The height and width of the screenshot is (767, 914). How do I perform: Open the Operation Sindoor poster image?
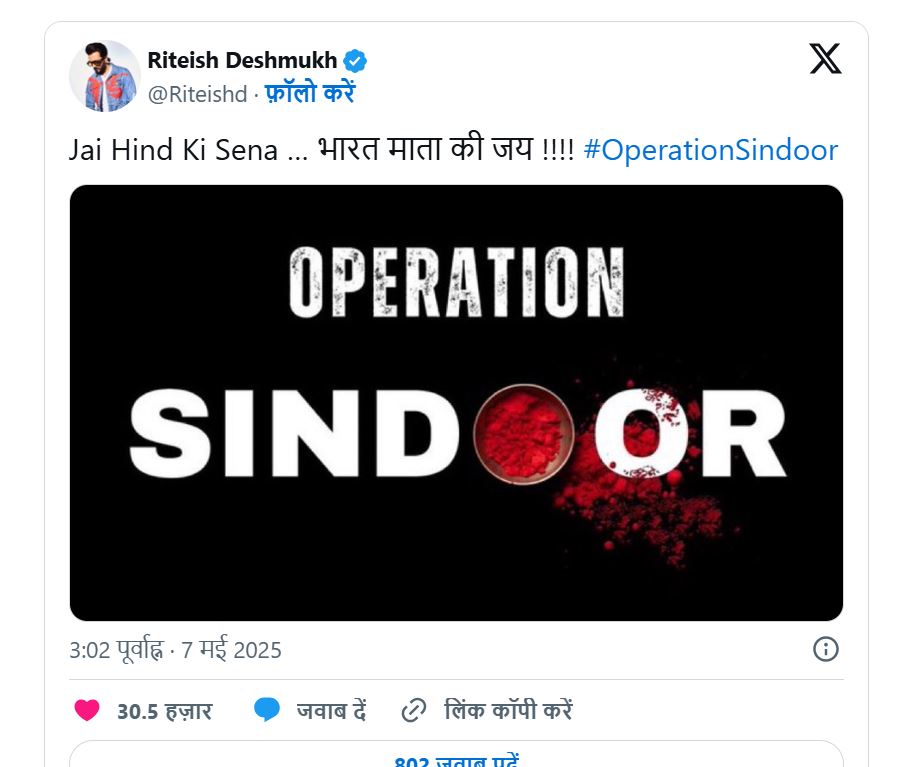point(456,403)
